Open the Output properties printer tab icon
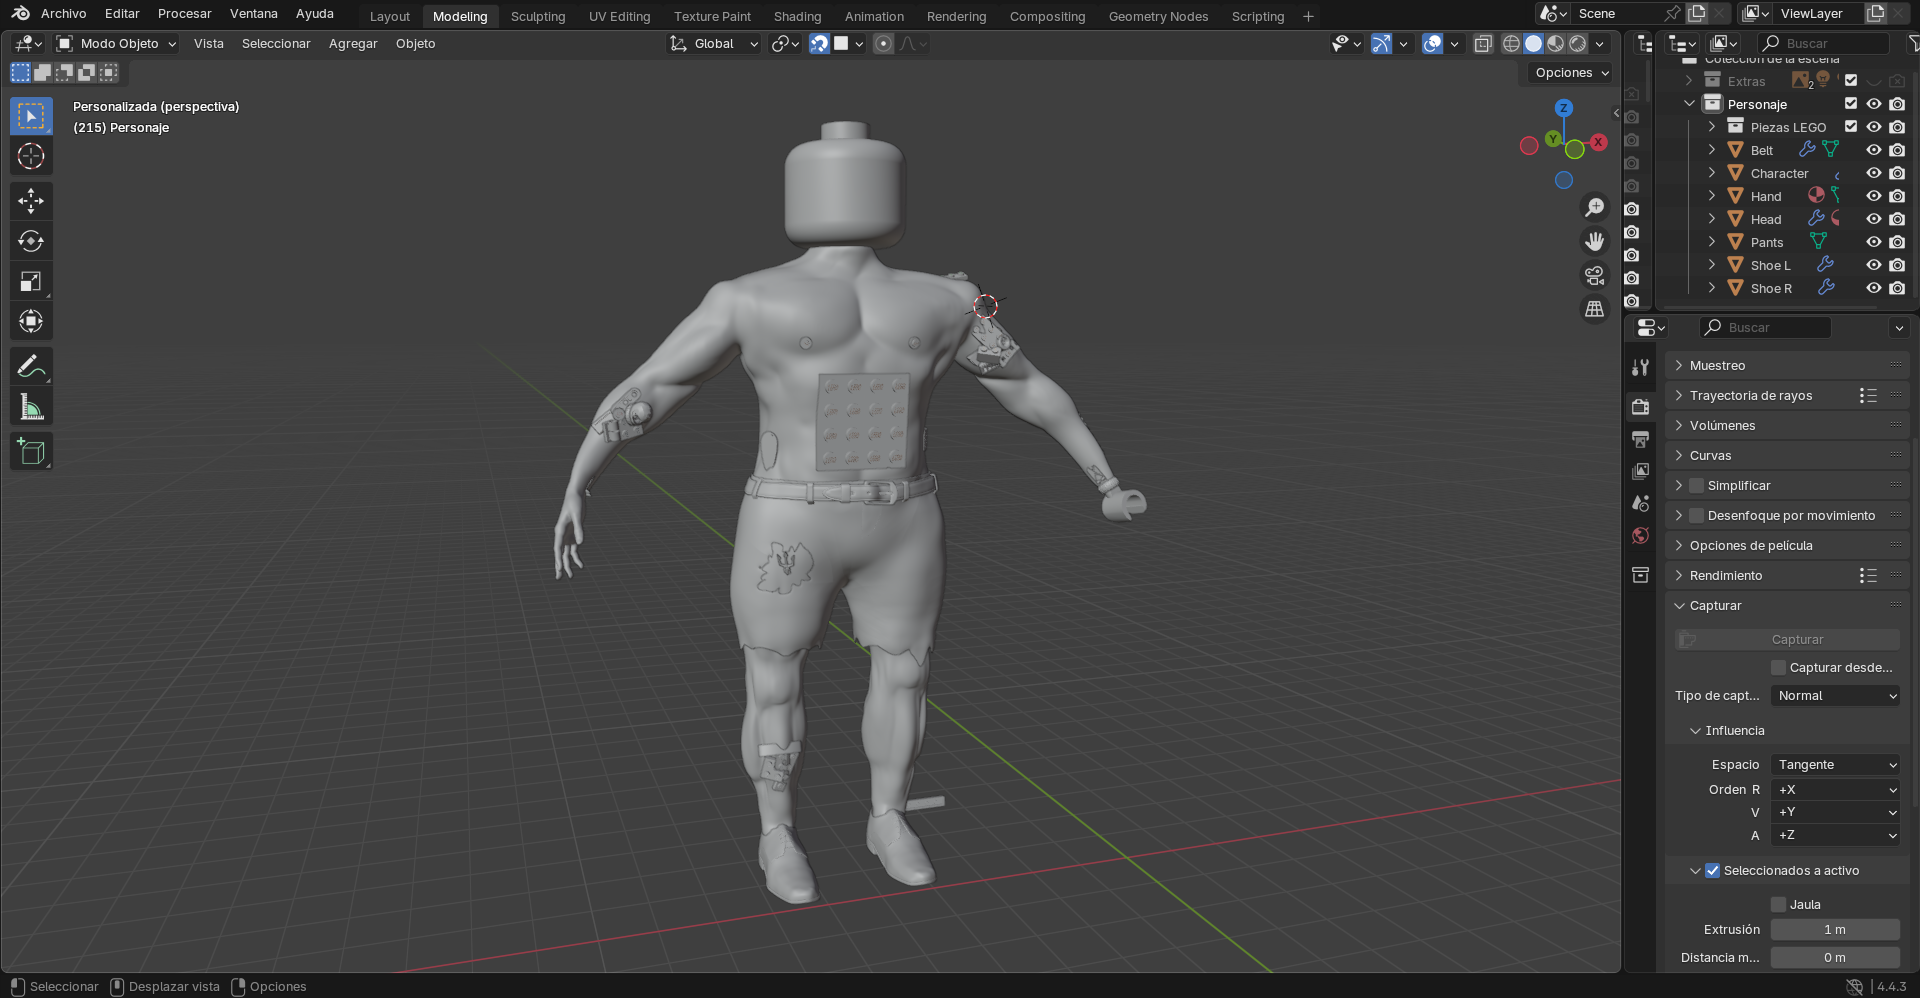This screenshot has width=1920, height=998. (1640, 439)
